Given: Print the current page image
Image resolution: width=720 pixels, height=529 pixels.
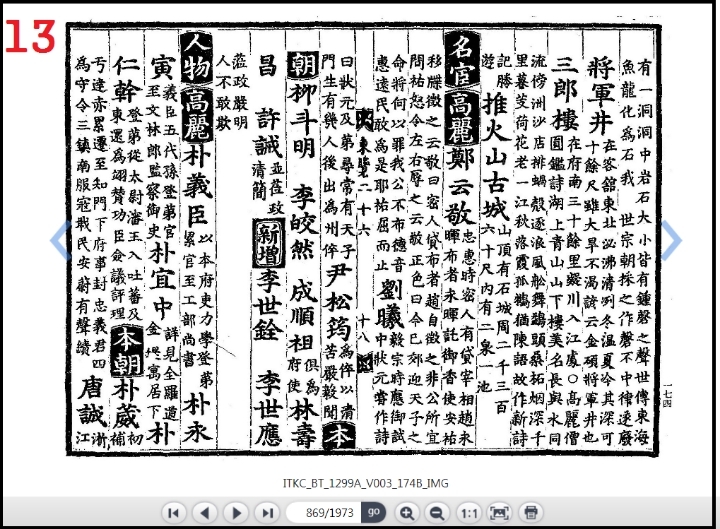Looking at the screenshot, I should [x=531, y=512].
